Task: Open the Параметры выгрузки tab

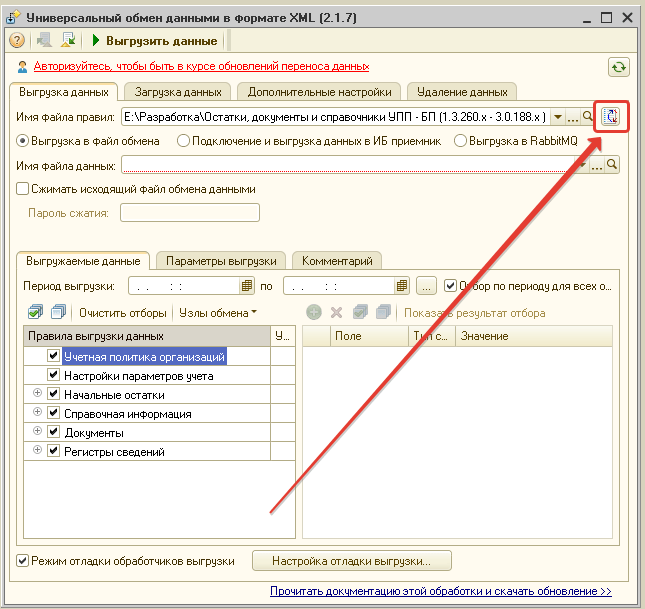Action: click(x=222, y=261)
